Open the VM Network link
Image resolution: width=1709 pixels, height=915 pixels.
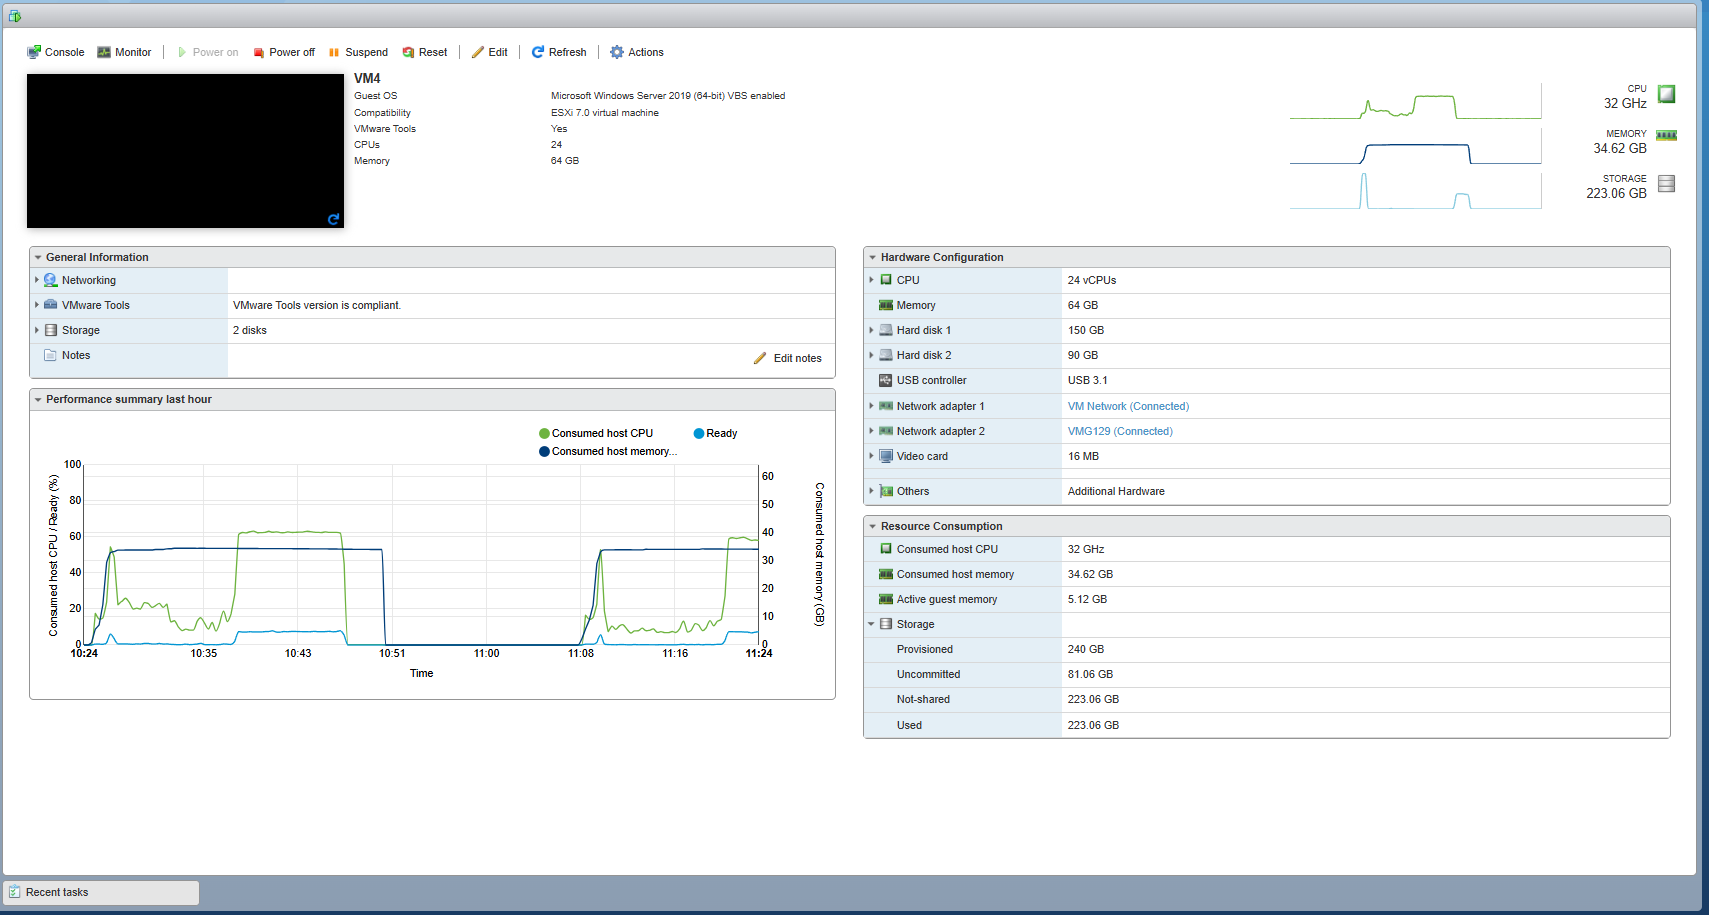click(1128, 406)
